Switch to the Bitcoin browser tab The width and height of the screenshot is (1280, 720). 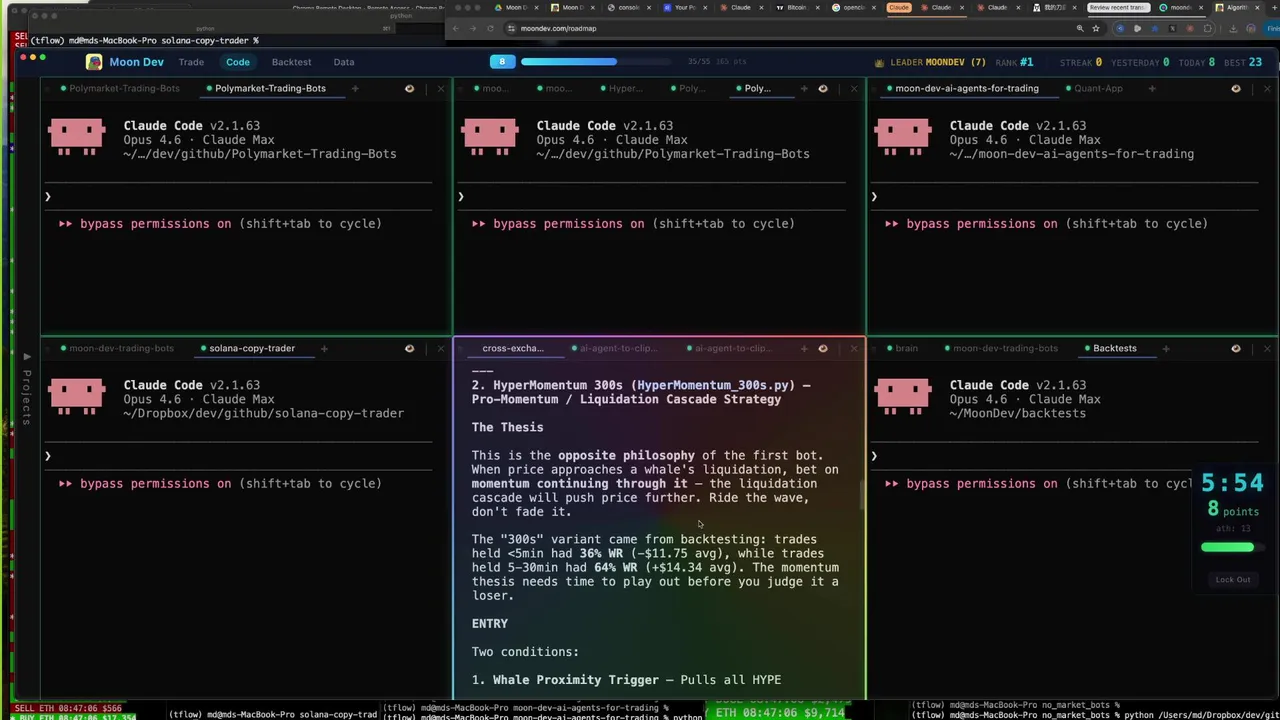[x=795, y=8]
